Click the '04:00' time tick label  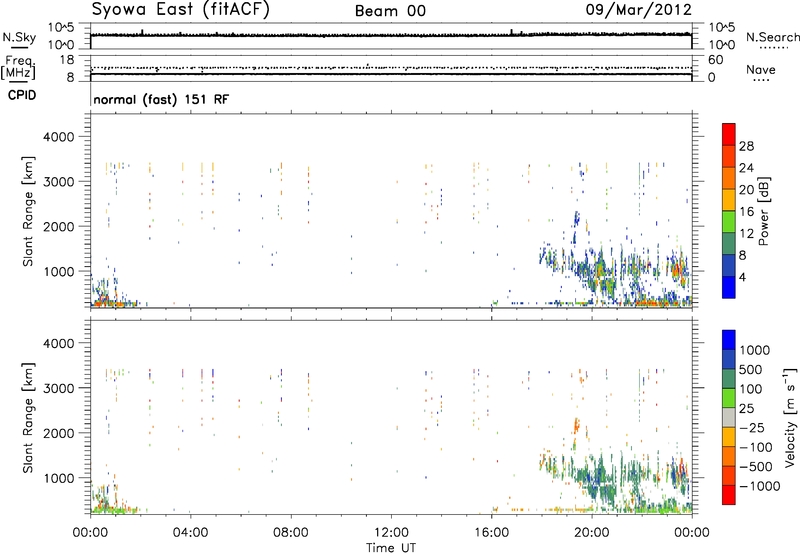click(190, 533)
